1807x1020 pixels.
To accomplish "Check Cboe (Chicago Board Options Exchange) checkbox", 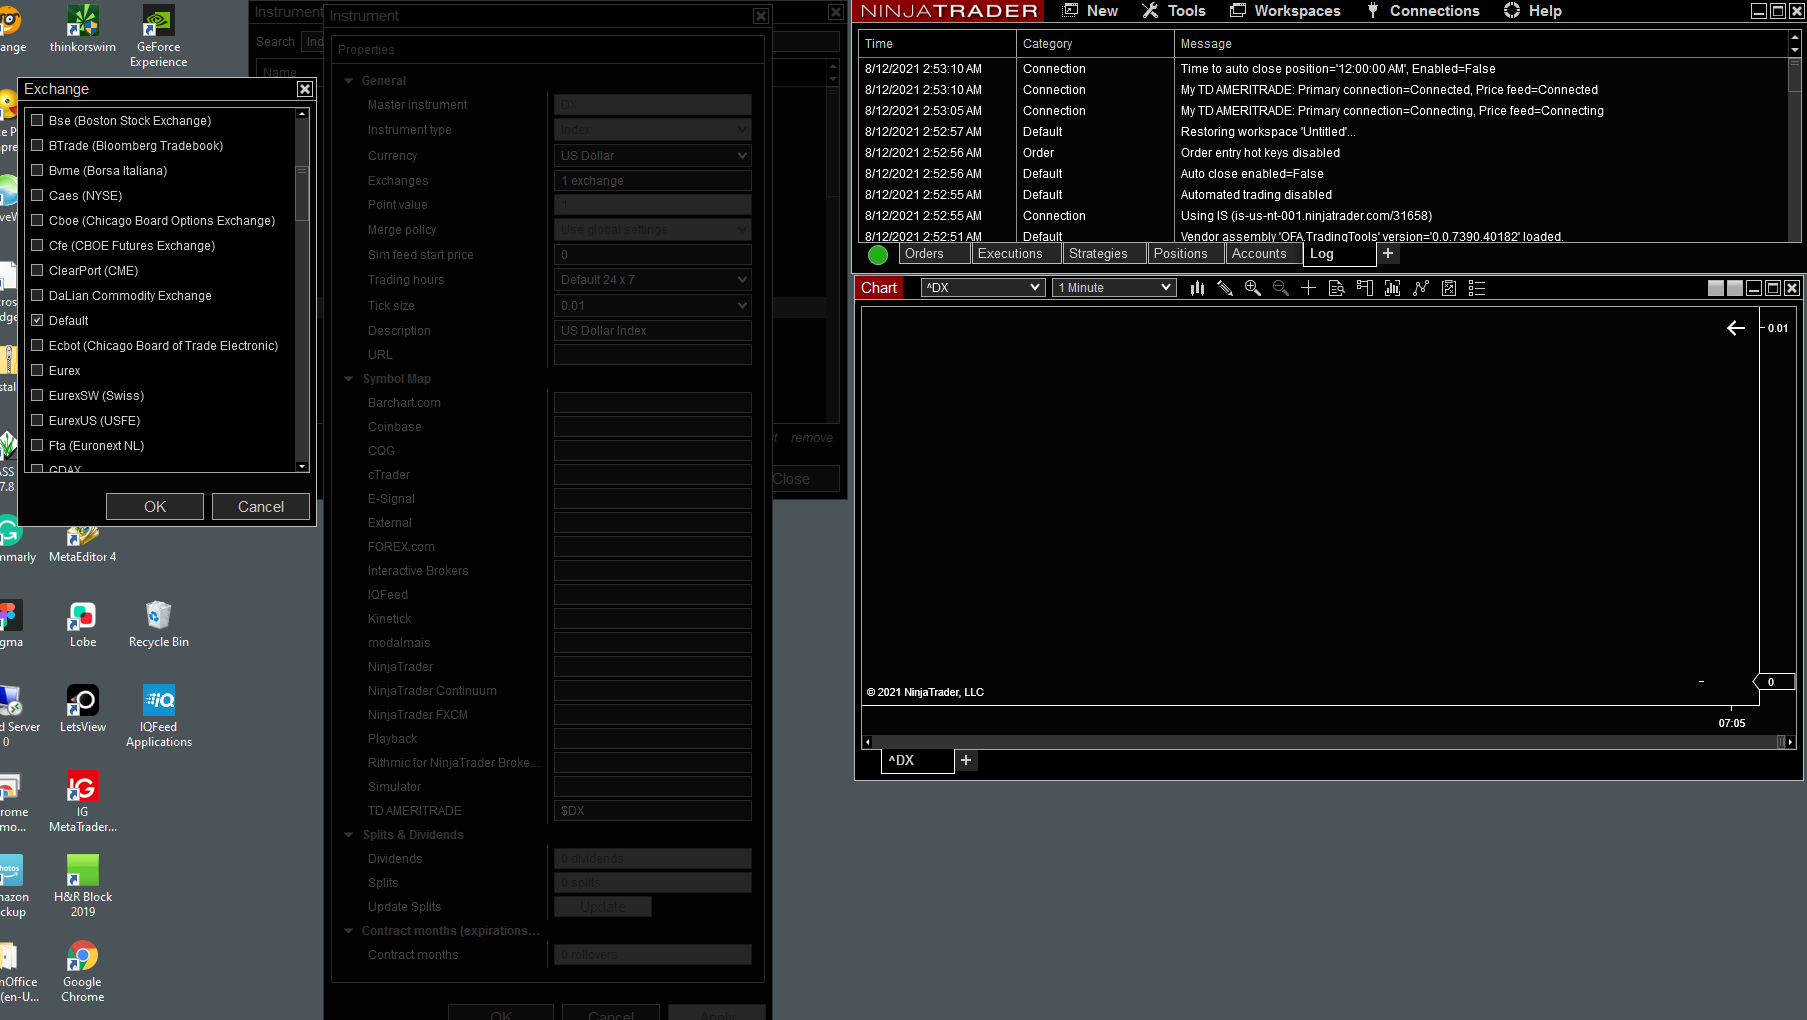I will tap(37, 220).
